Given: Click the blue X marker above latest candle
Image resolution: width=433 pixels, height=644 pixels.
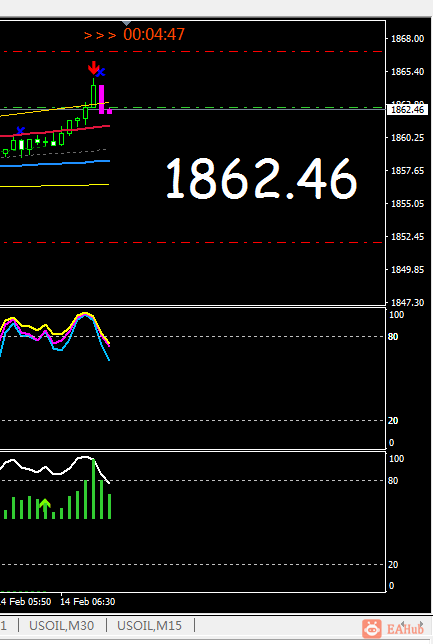Looking at the screenshot, I should [101, 73].
